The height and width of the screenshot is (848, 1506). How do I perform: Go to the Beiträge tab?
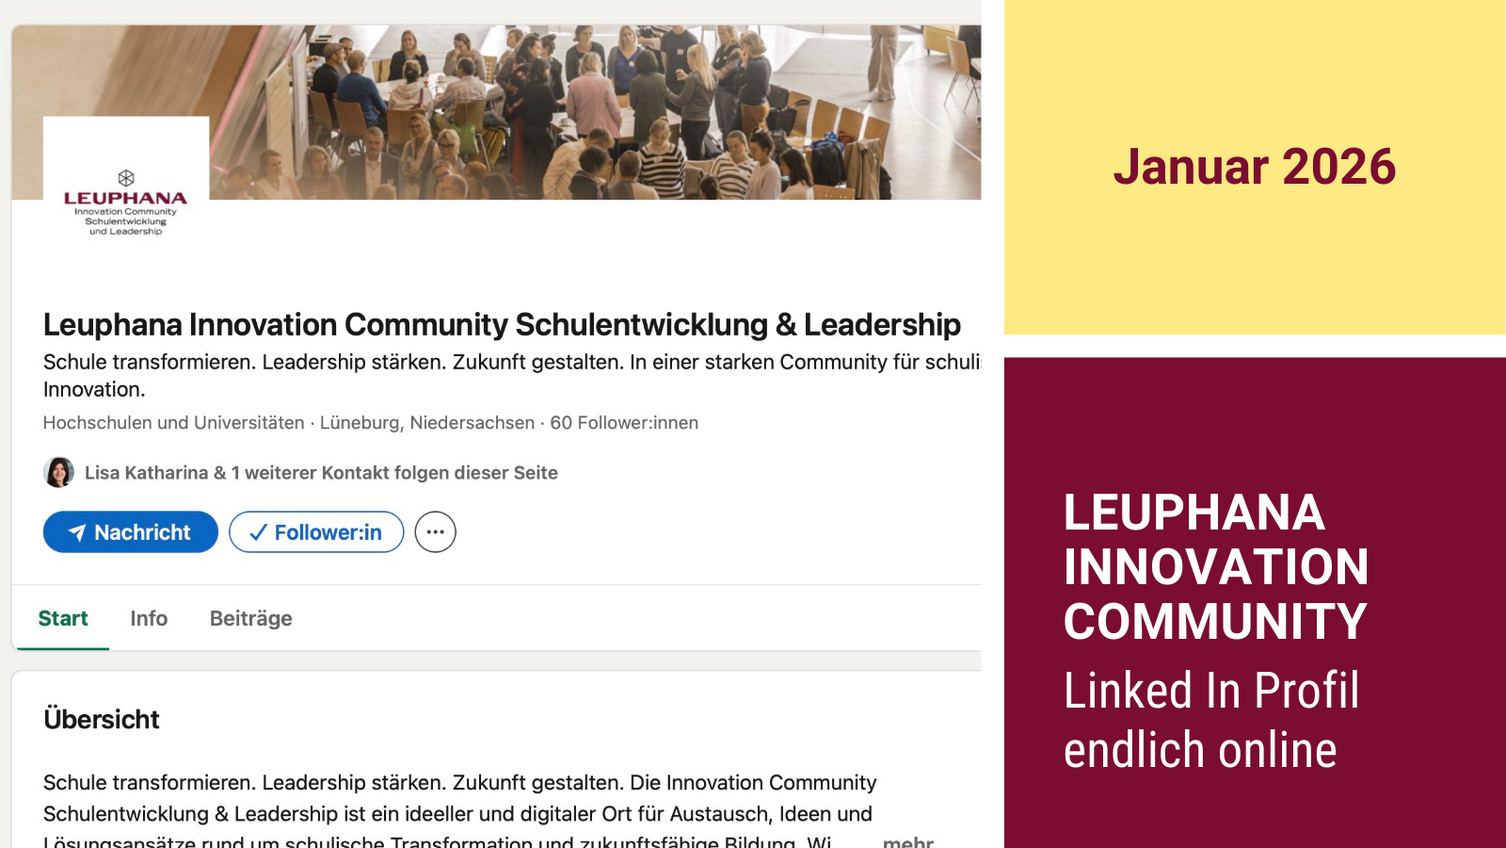[x=250, y=618]
